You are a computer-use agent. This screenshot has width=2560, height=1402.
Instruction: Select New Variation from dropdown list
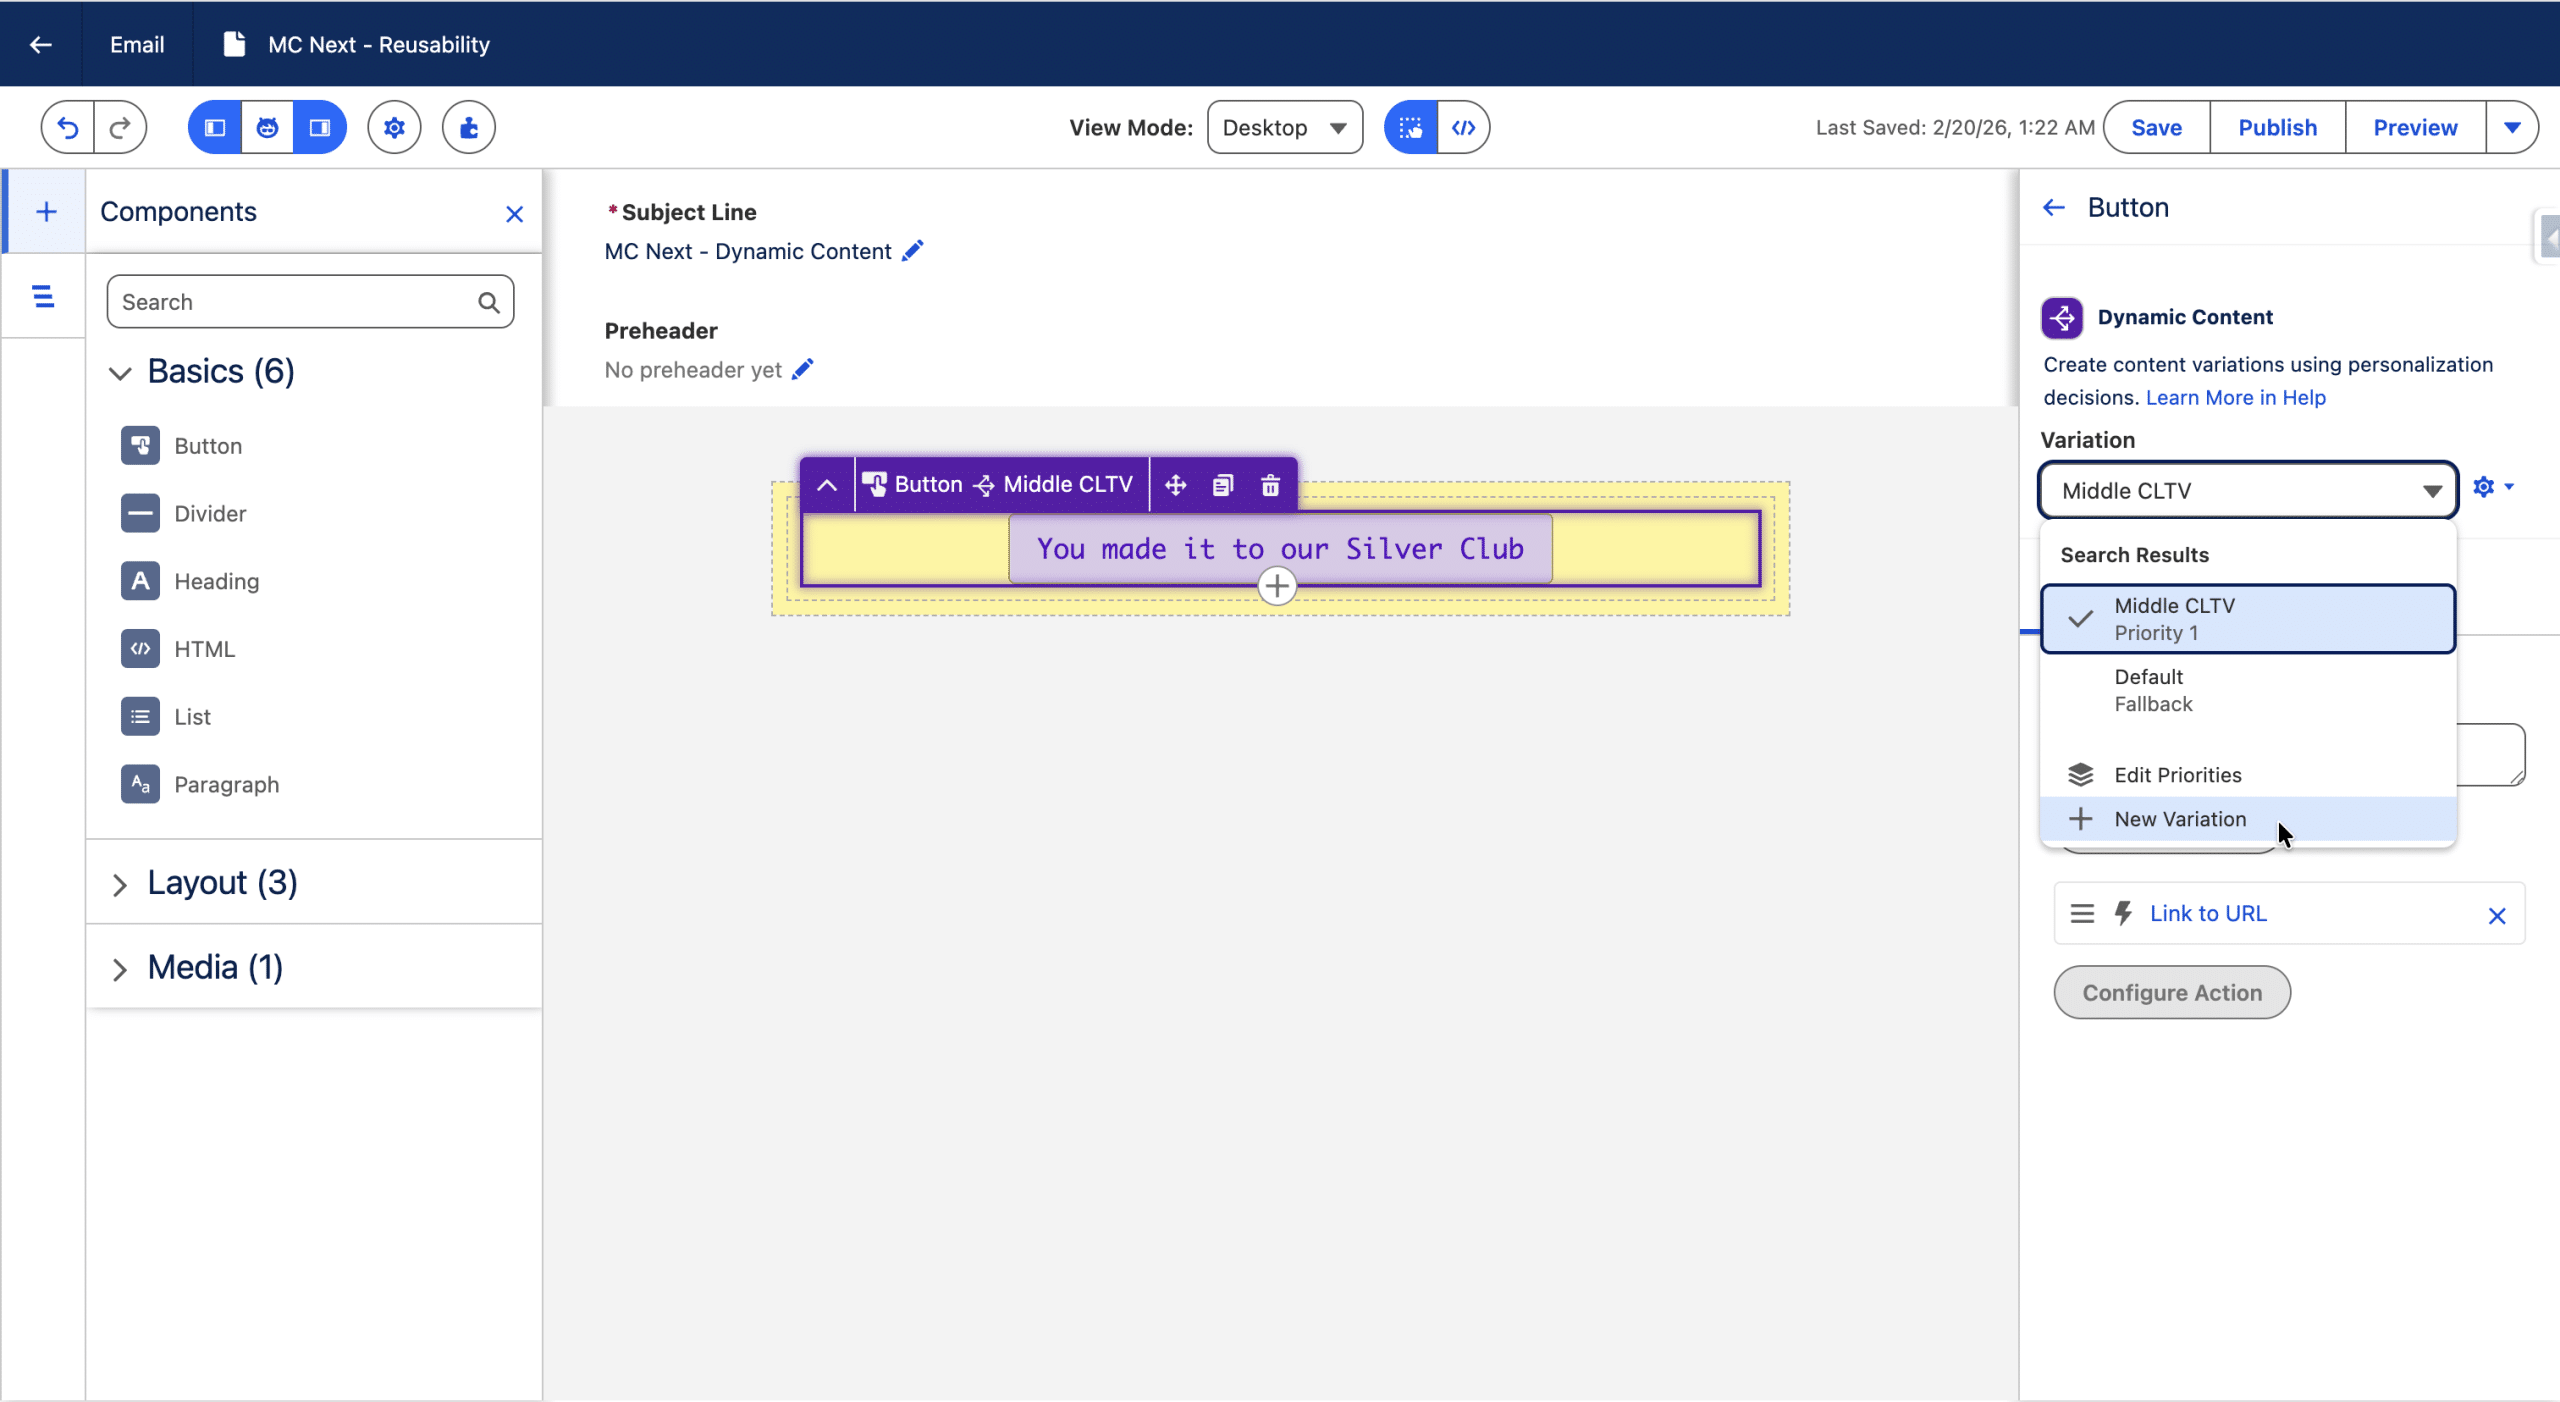(2179, 819)
